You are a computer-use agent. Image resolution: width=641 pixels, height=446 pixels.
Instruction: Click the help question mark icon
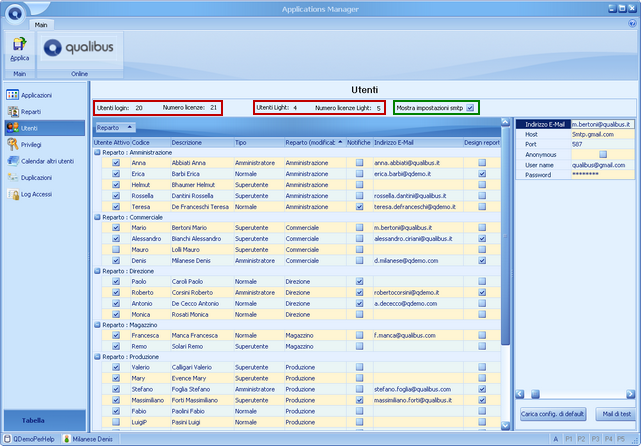632,24
